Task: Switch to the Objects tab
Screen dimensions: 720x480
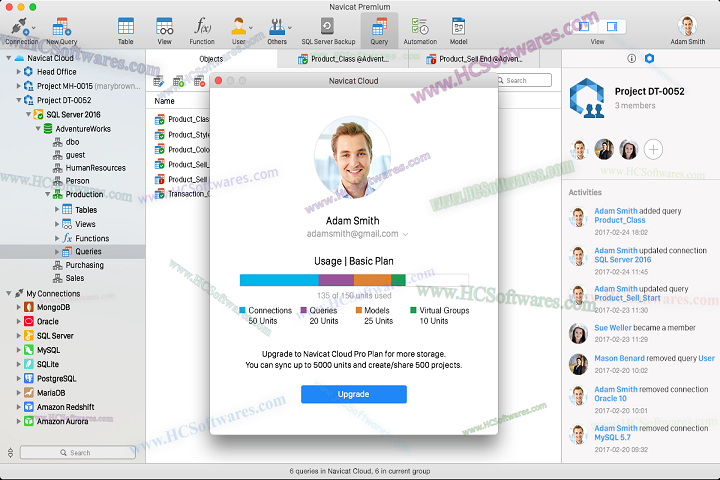Action: coord(211,59)
